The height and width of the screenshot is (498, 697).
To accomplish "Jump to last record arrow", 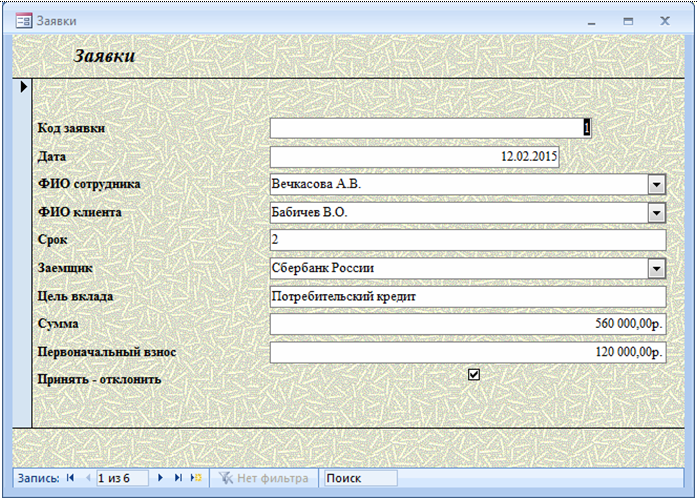I will pos(178,478).
